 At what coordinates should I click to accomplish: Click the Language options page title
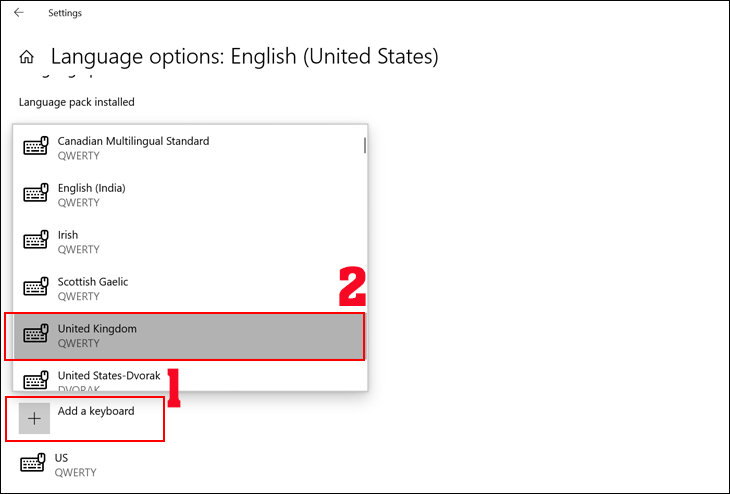point(244,57)
